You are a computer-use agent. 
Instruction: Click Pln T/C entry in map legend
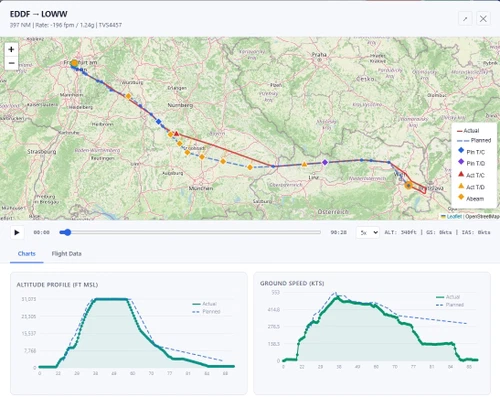click(471, 152)
